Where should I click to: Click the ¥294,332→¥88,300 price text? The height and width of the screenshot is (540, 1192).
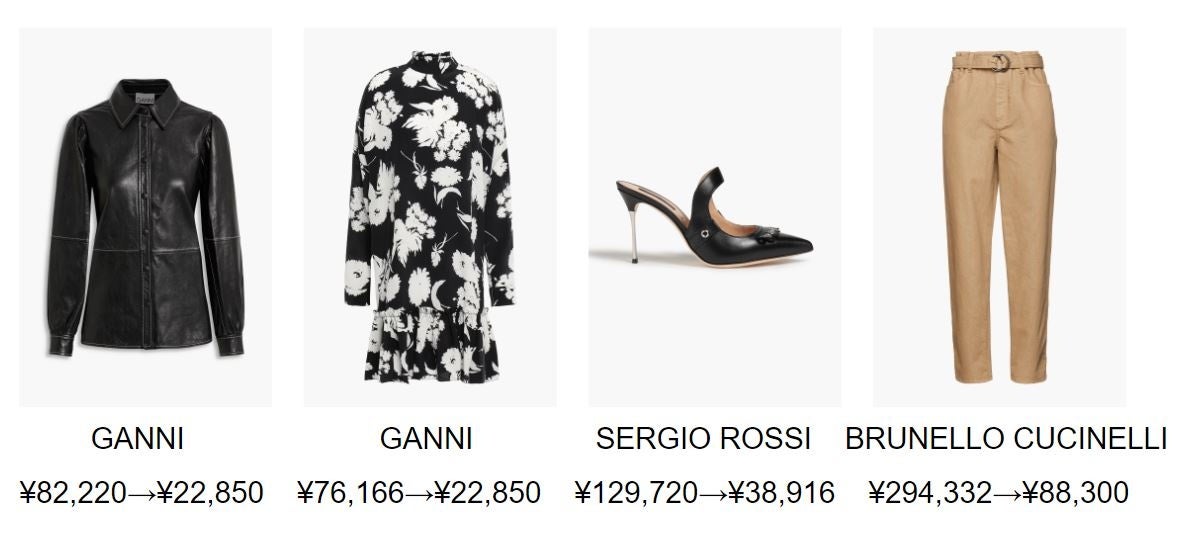click(x=998, y=493)
